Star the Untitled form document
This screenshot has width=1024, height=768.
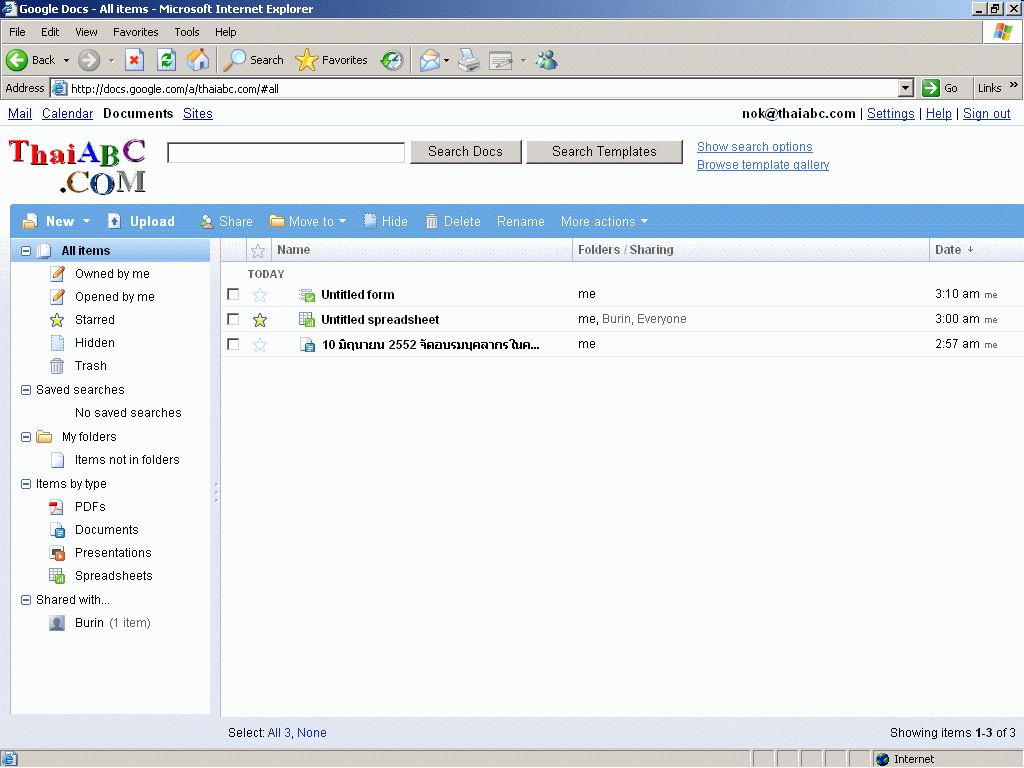(x=260, y=295)
